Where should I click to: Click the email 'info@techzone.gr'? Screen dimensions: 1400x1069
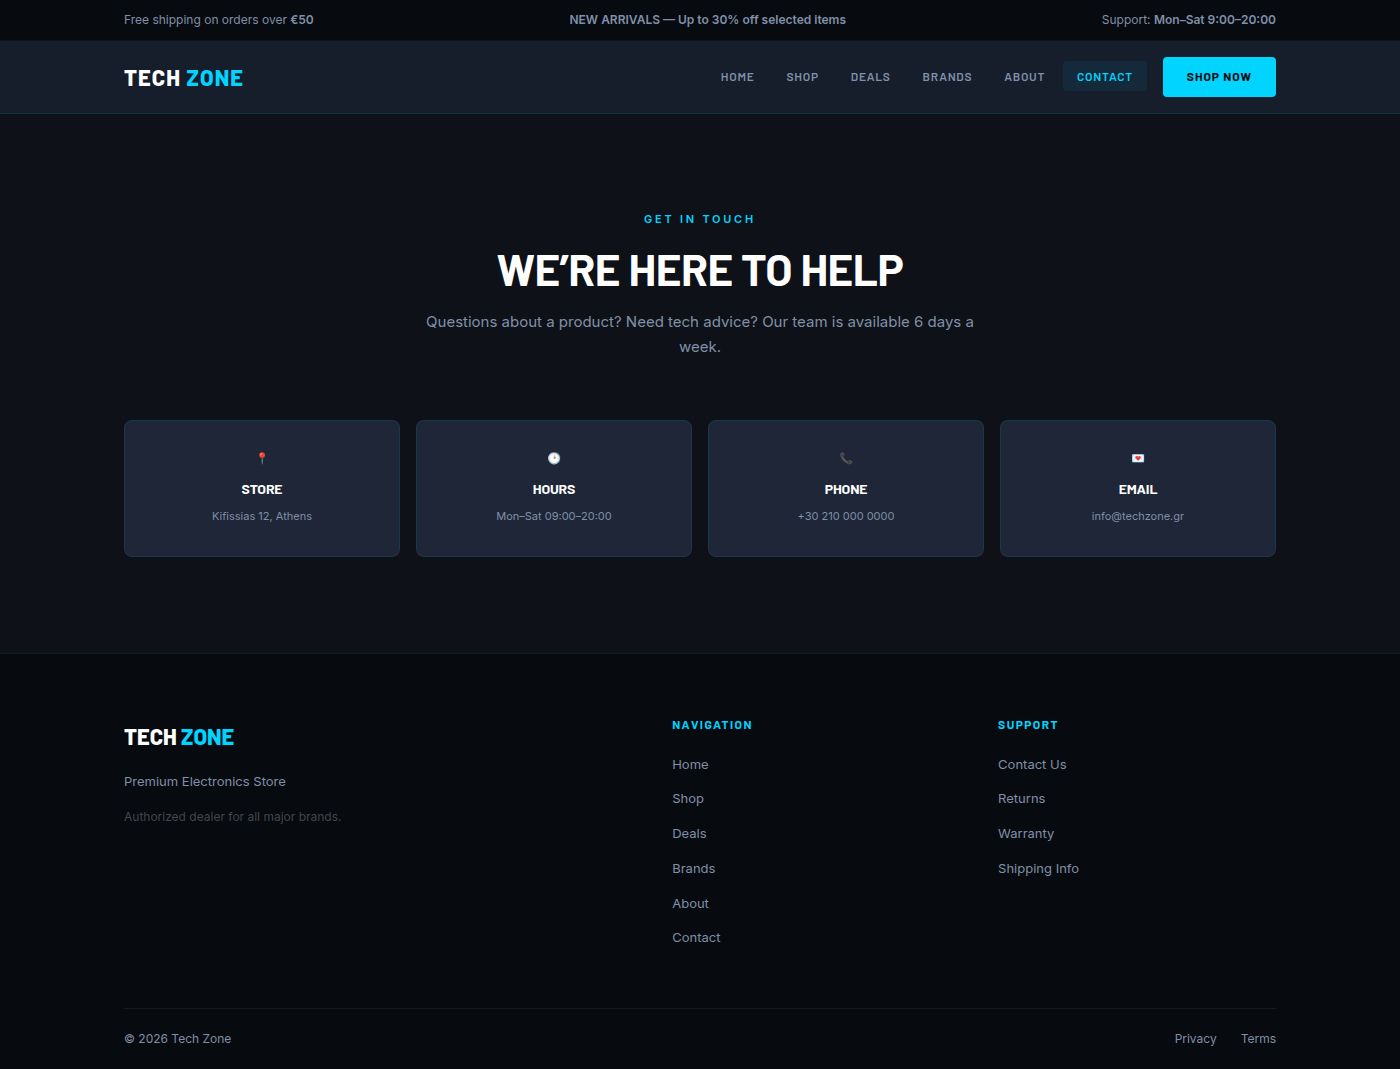point(1138,516)
